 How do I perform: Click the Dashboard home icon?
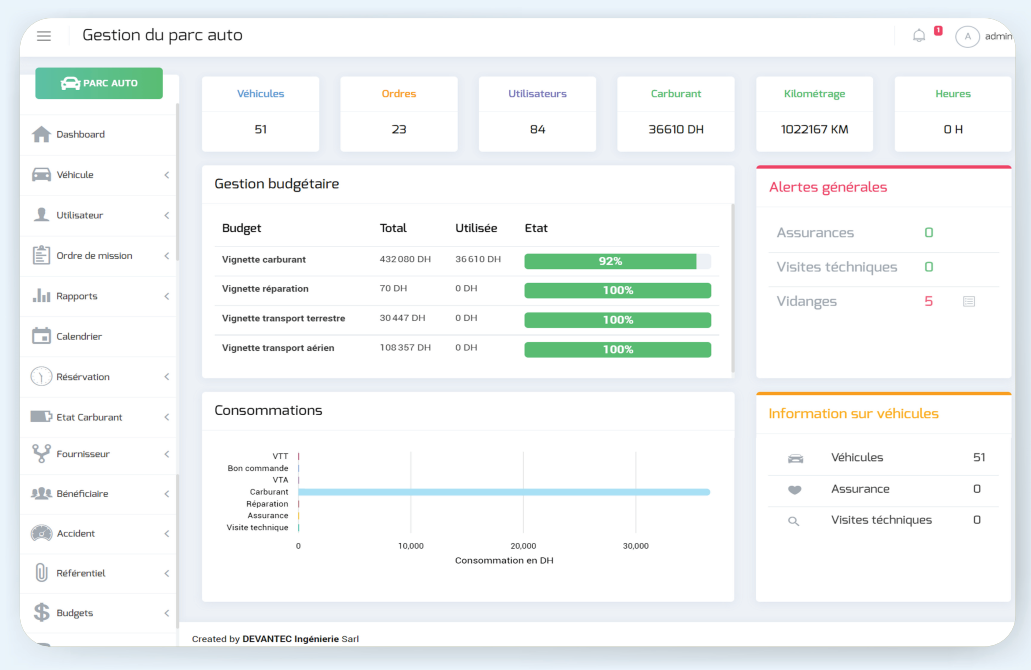pos(41,135)
